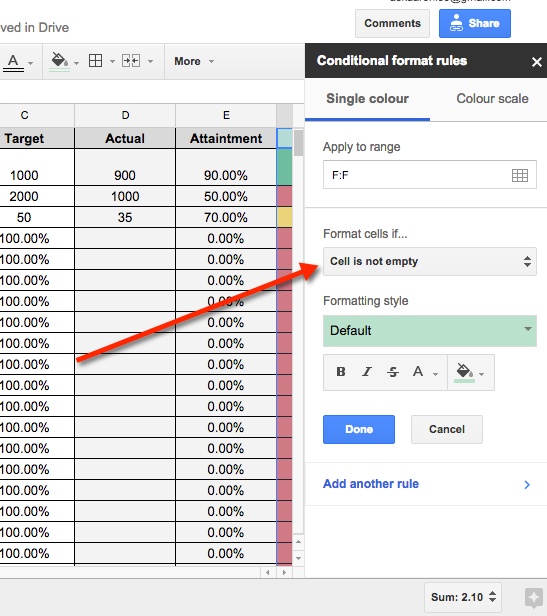Open the Cell is not empty dropdown
Viewport: 547px width, 616px height.
[430, 261]
